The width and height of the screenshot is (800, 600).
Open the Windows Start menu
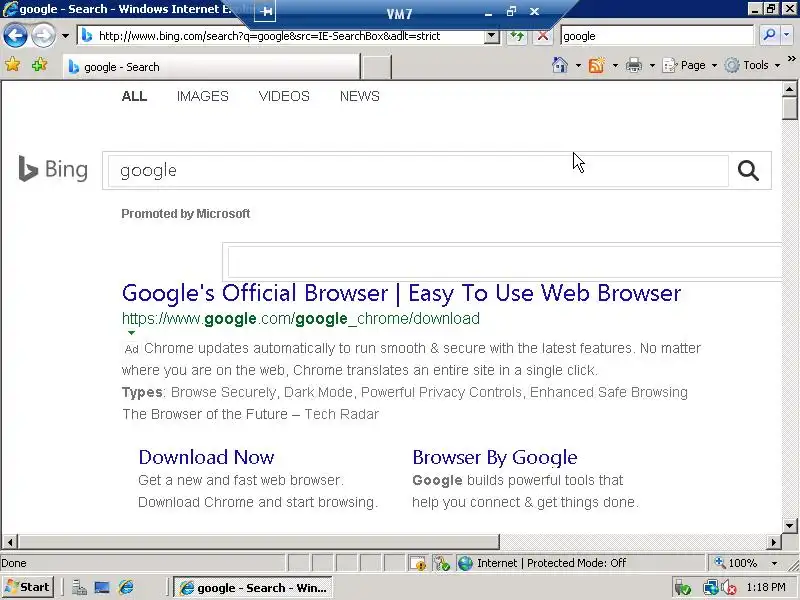[x=28, y=587]
